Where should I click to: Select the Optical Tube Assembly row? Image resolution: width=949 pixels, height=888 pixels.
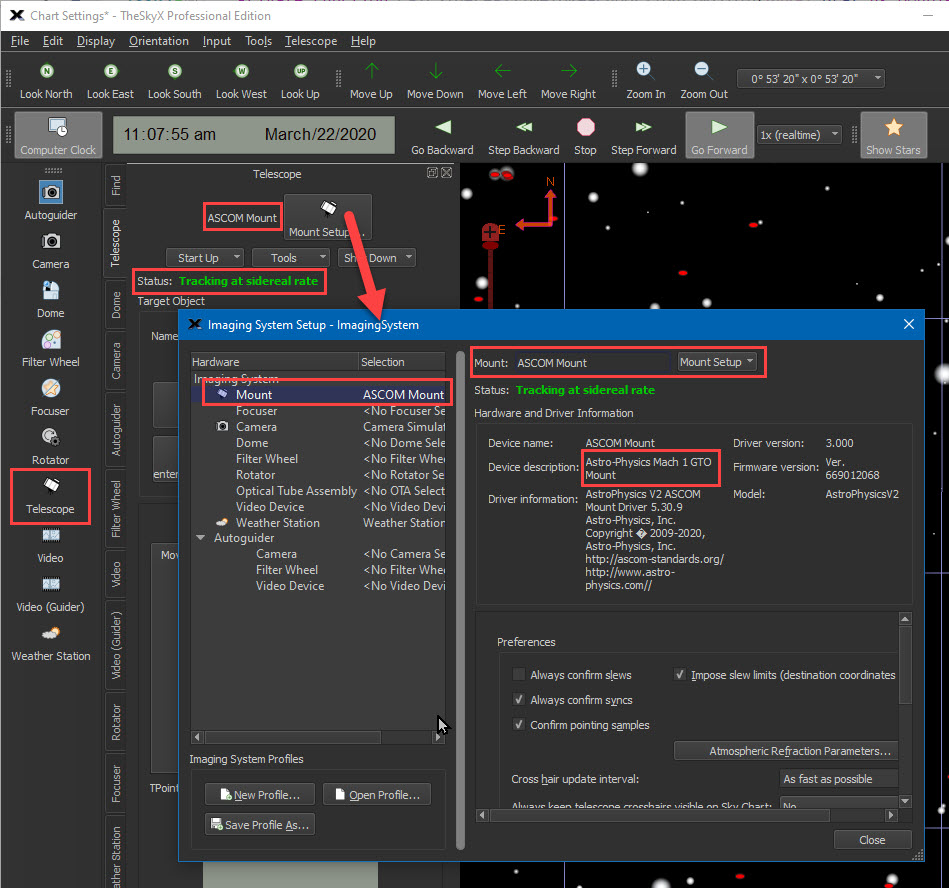click(x=318, y=491)
